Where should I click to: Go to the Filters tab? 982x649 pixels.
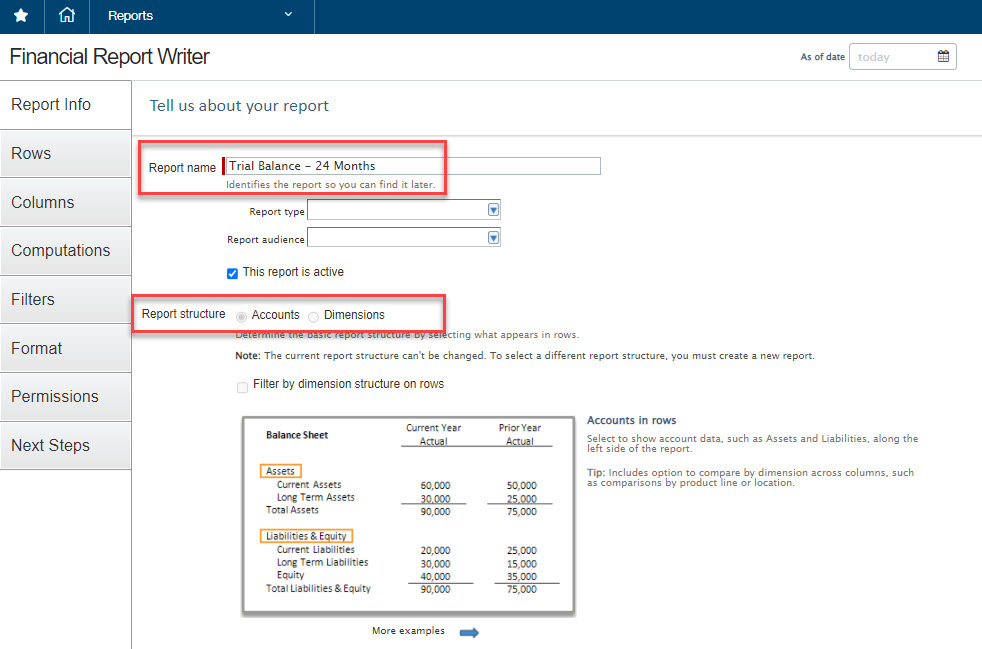coord(65,300)
